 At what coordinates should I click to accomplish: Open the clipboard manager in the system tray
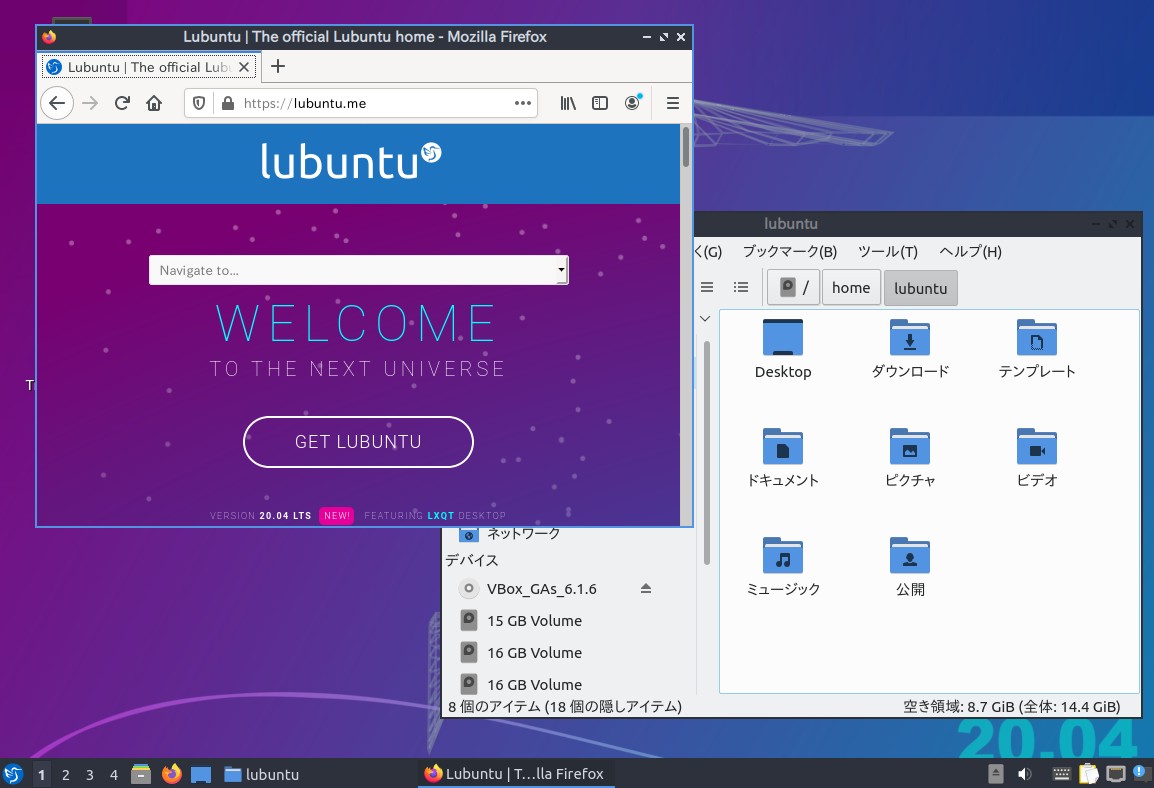point(1088,773)
